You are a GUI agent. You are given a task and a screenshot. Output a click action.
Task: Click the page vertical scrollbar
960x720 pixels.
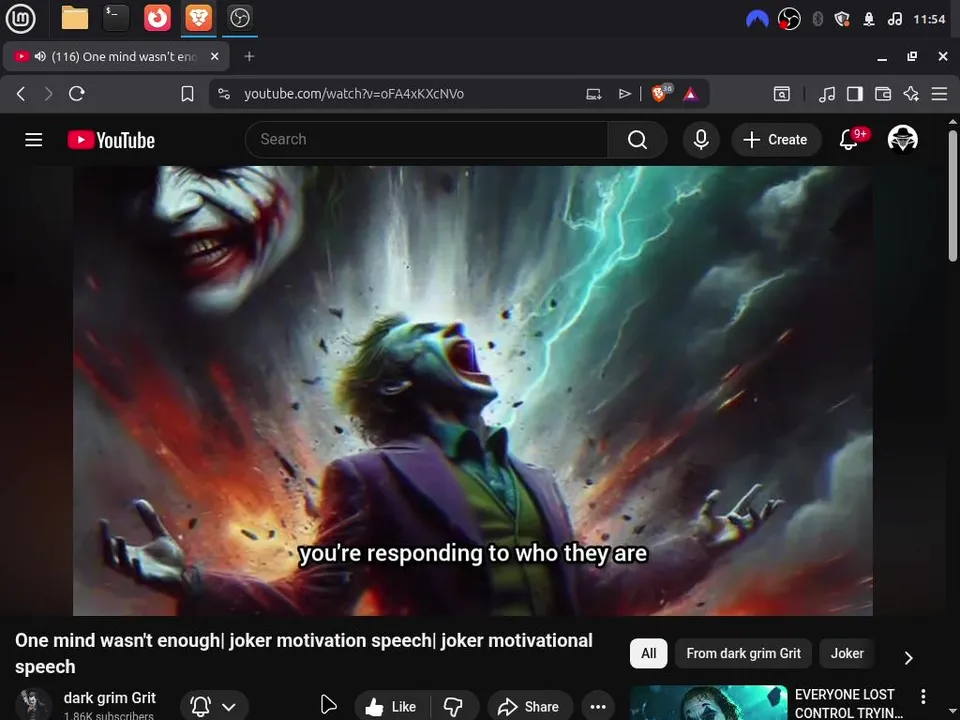[x=953, y=196]
